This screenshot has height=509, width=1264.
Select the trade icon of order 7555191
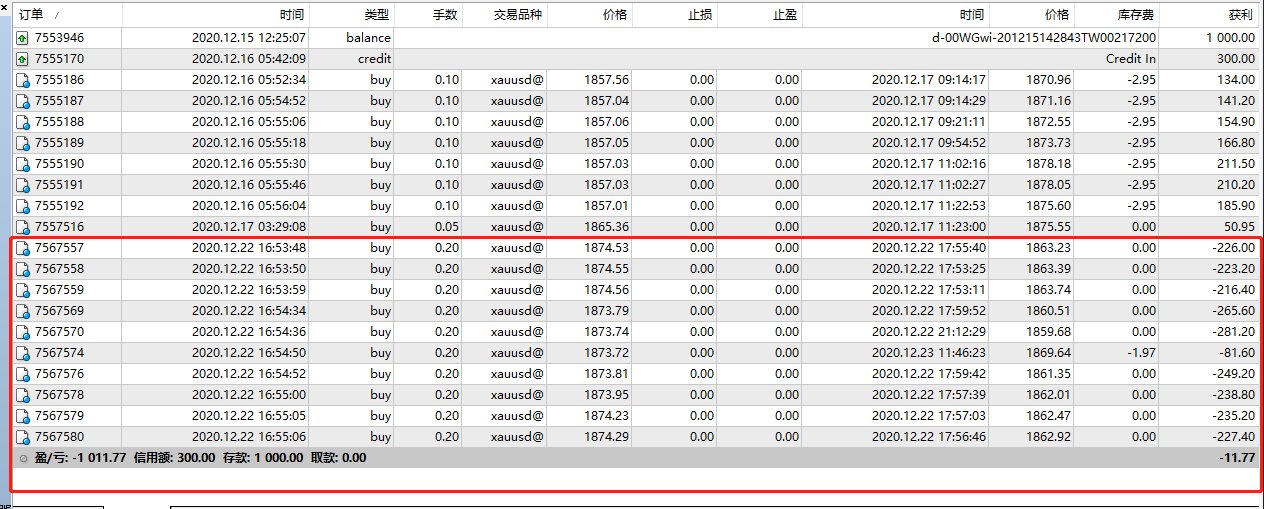[x=23, y=185]
